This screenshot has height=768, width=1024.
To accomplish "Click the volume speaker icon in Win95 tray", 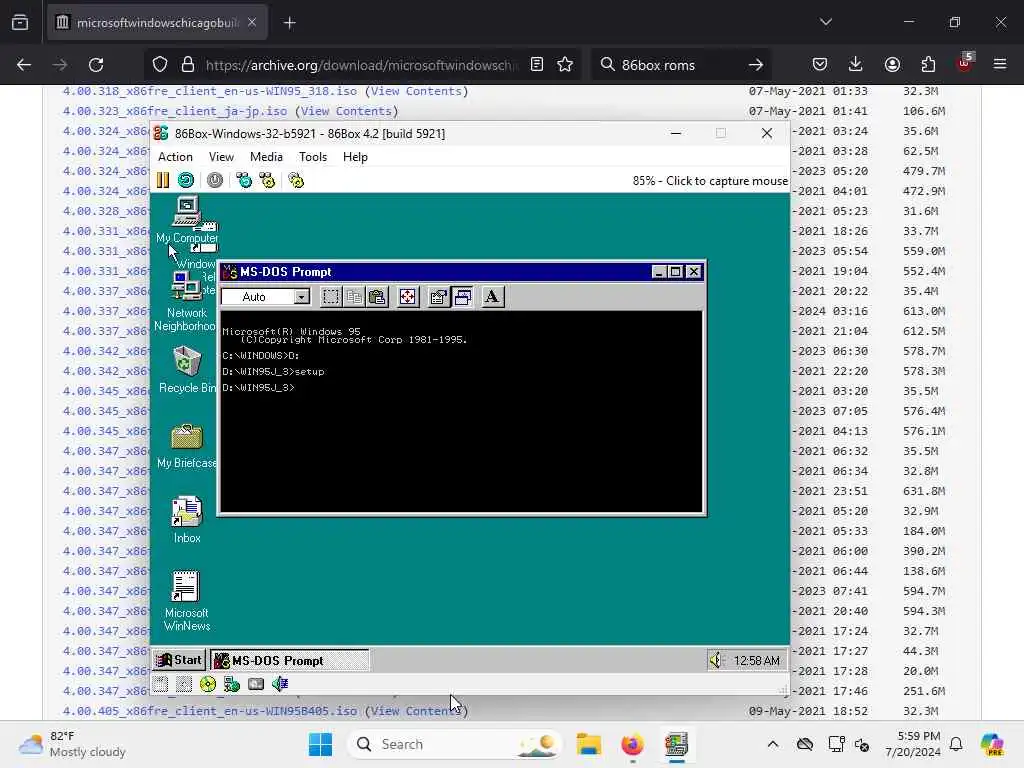I will [717, 661].
